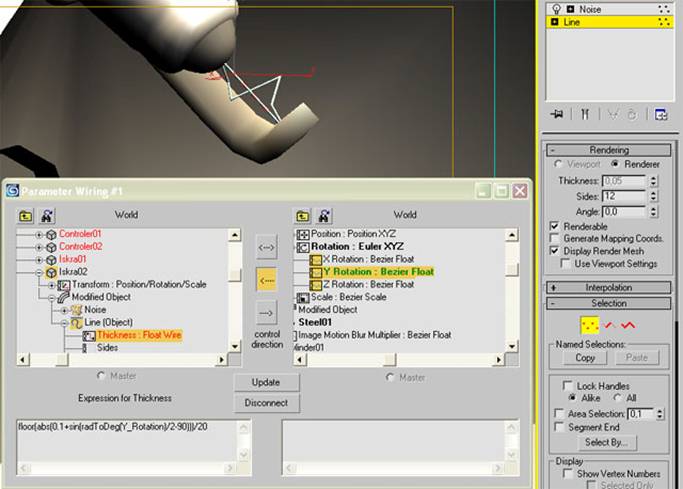Enable the Lock Handles checkbox

(x=568, y=385)
